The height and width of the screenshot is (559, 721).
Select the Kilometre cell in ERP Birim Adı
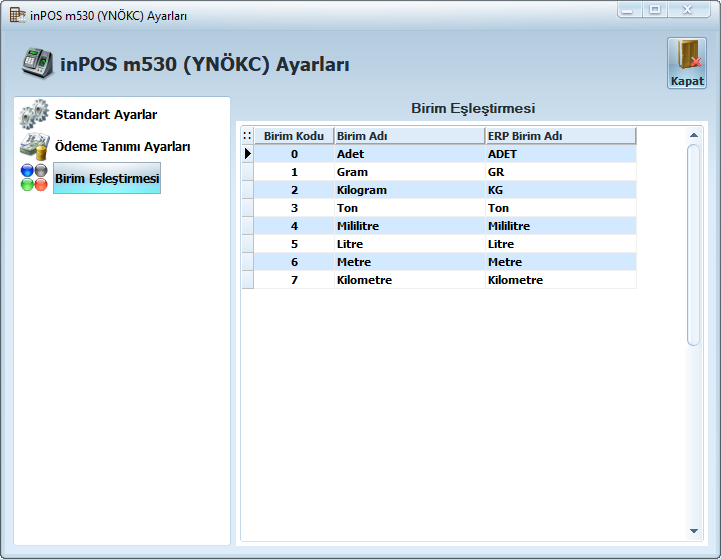[x=561, y=280]
